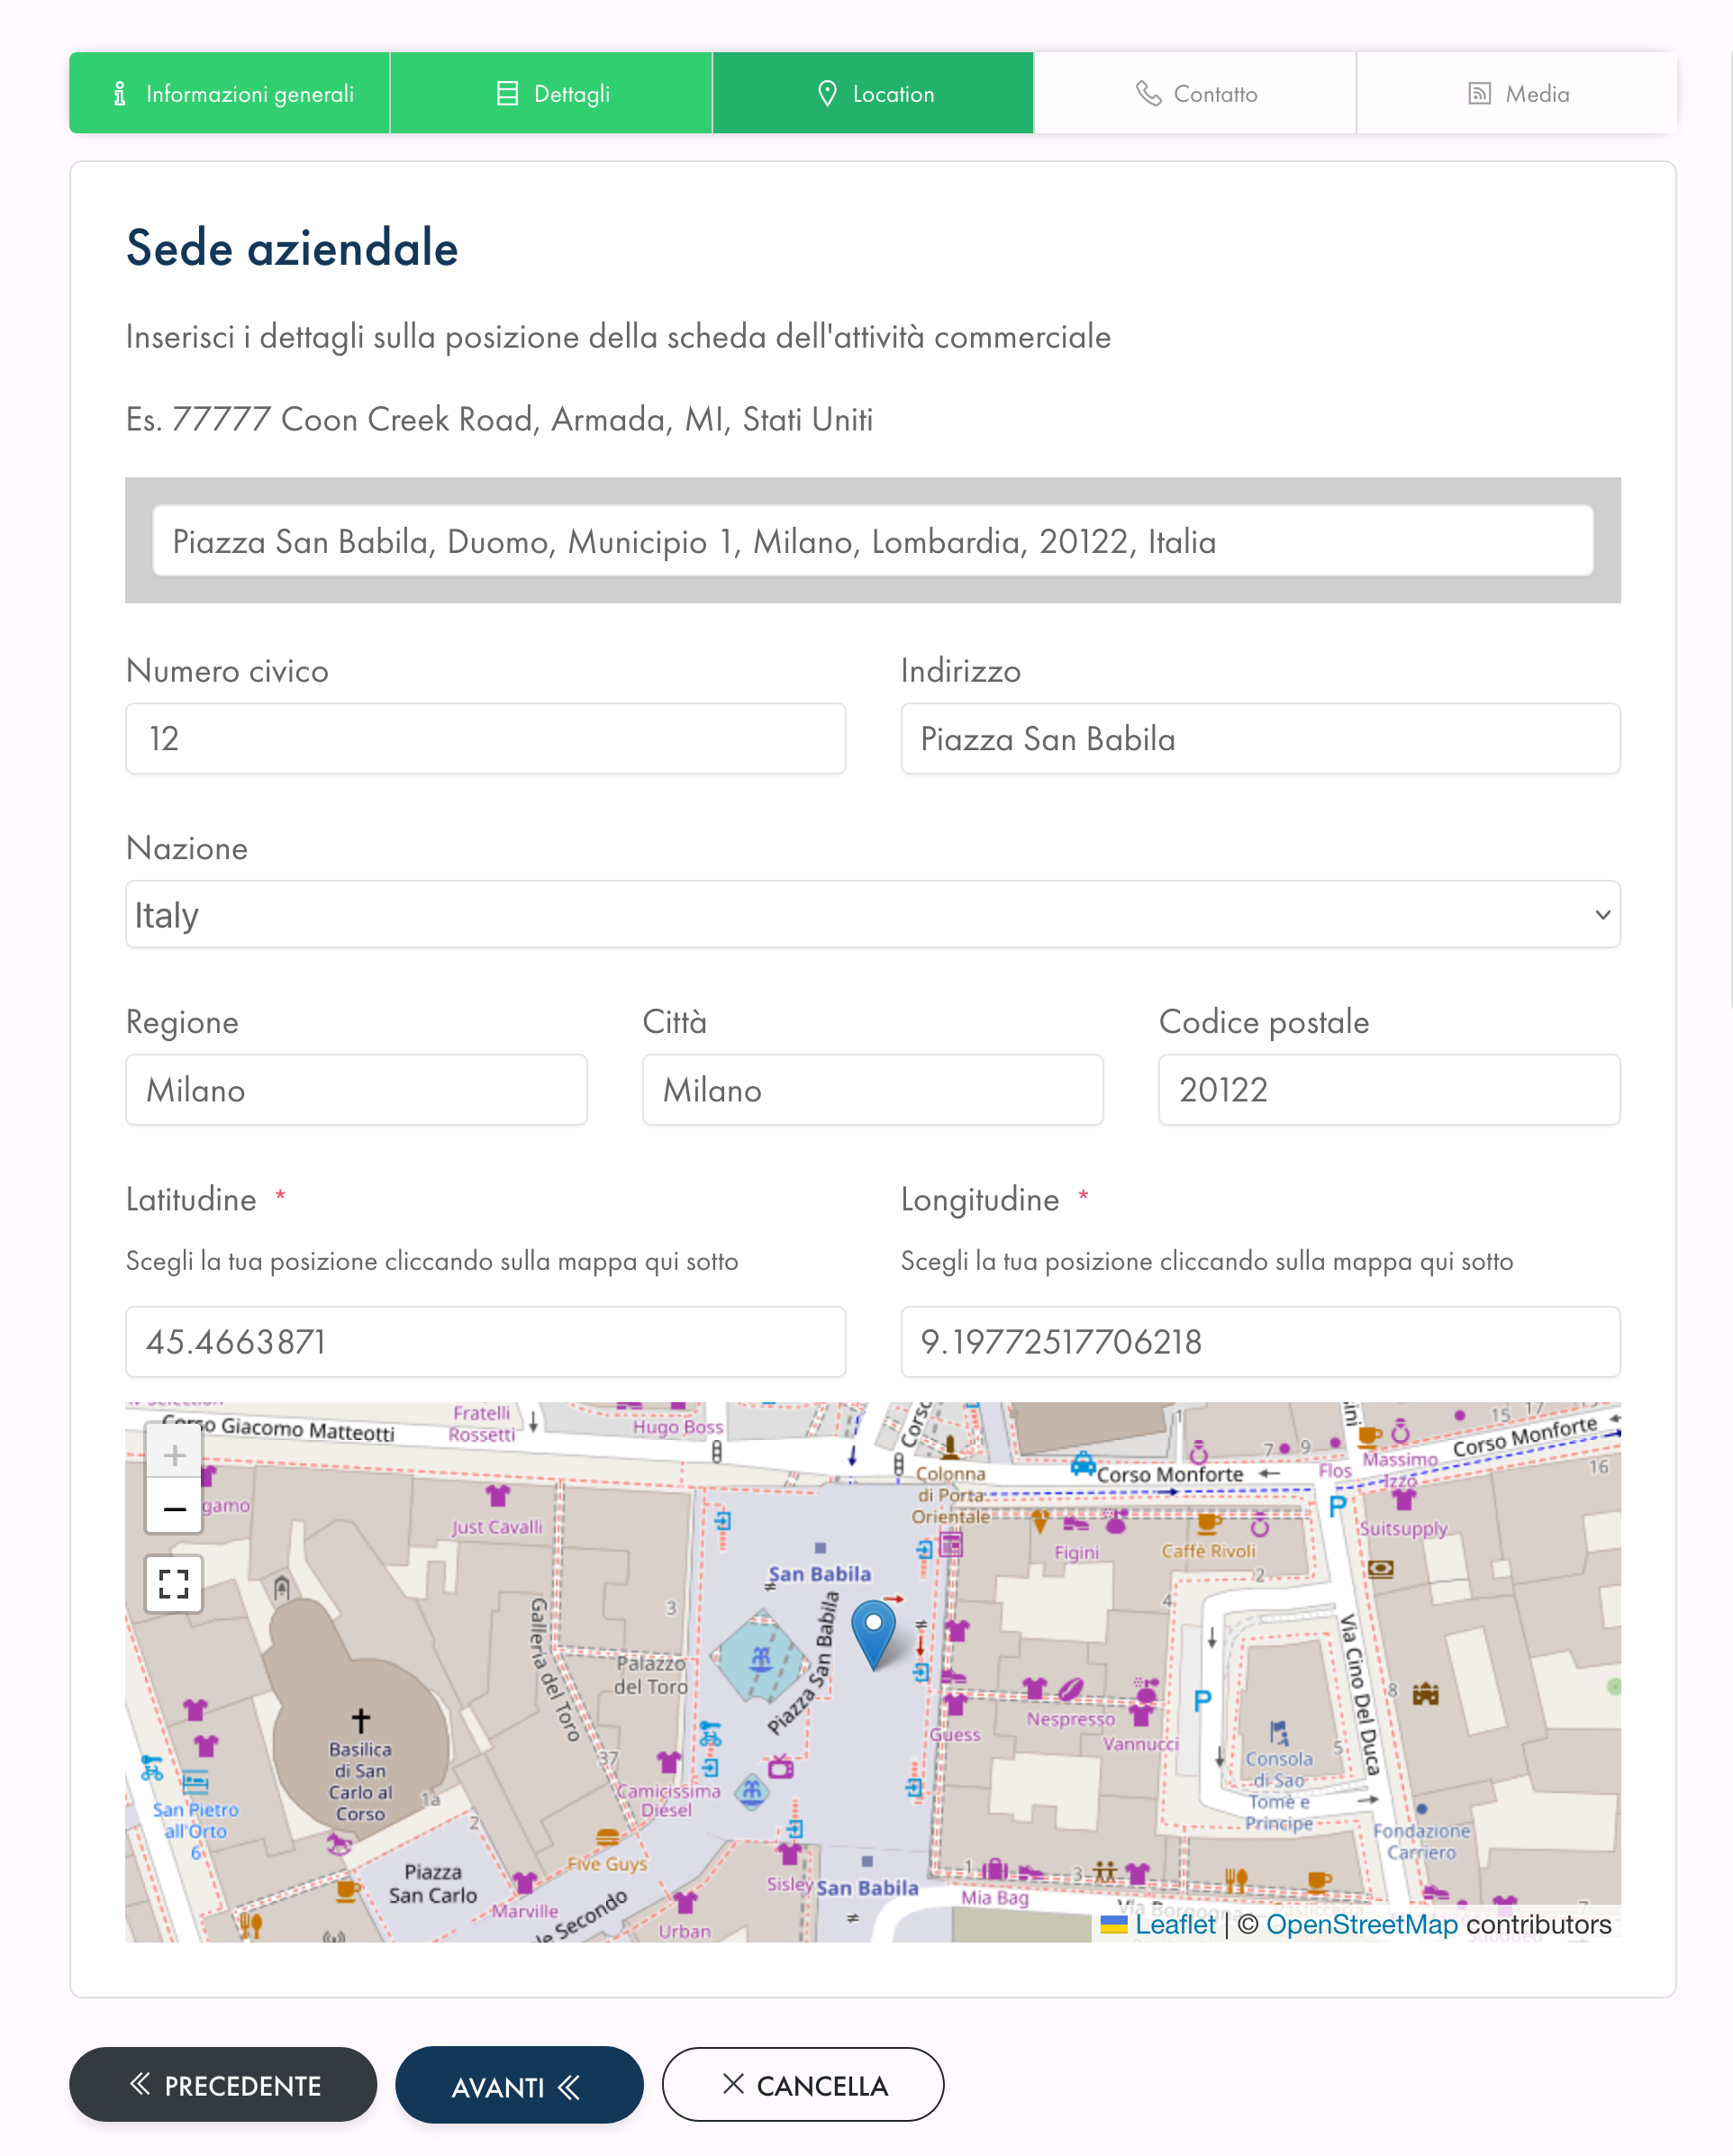
Task: Click the Nazione dropdown chevron arrow
Action: pos(1602,915)
